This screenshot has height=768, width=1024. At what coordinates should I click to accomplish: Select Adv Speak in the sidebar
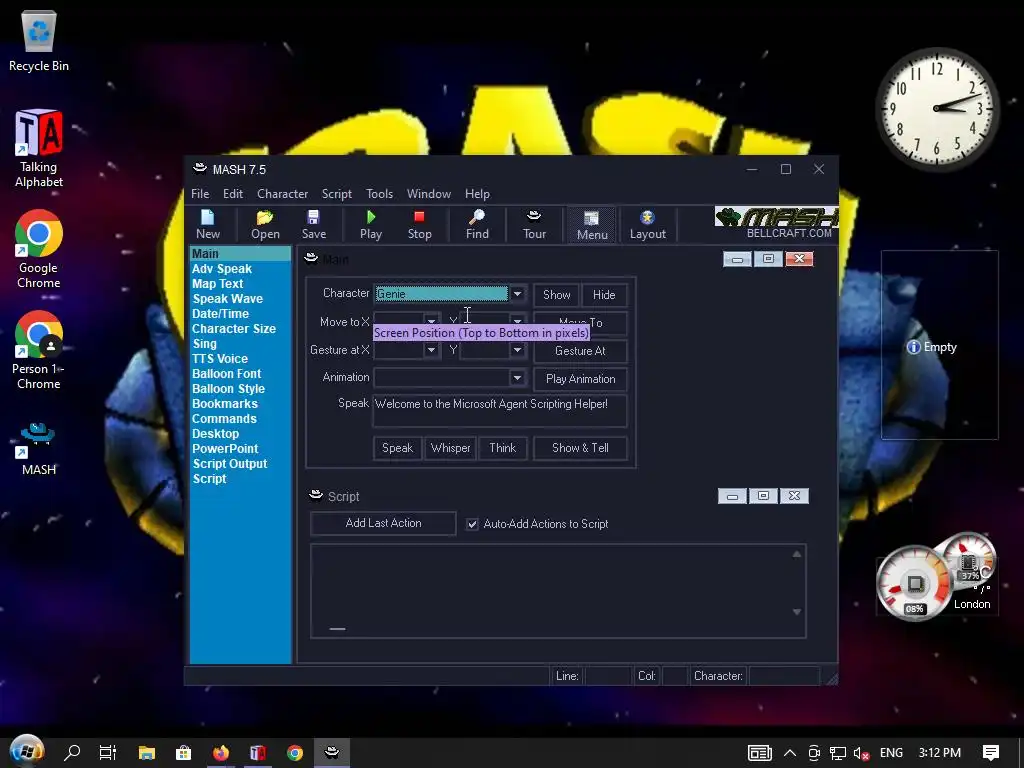pyautogui.click(x=221, y=268)
